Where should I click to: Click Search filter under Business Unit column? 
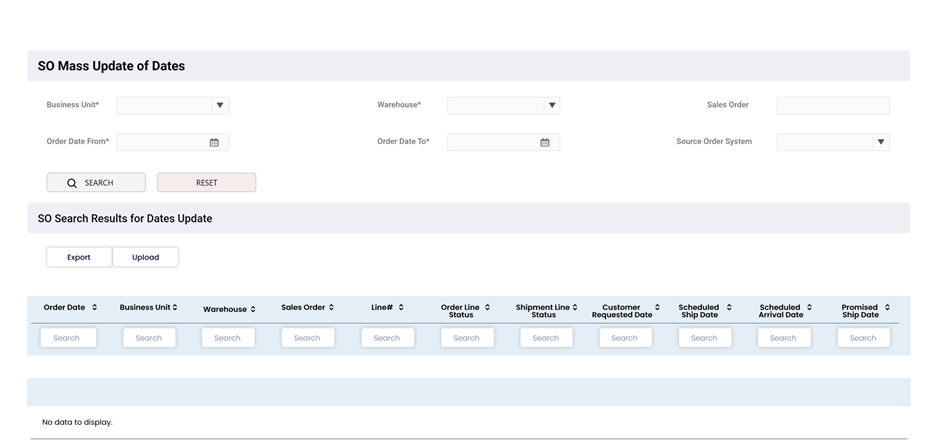tap(149, 338)
